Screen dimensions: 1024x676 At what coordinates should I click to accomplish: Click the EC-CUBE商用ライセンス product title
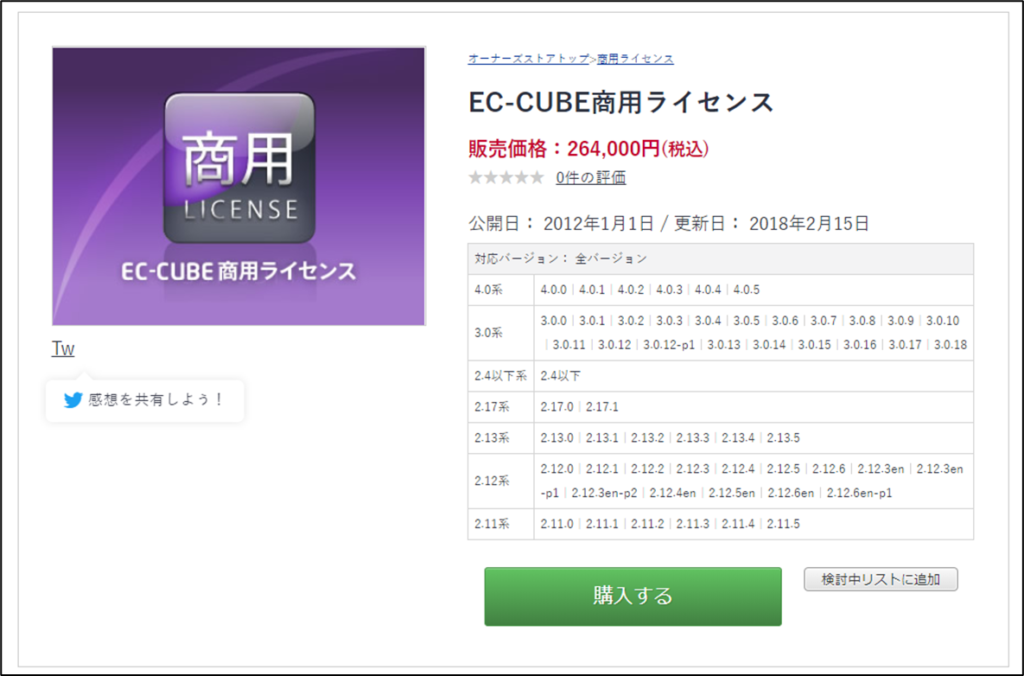tap(621, 103)
